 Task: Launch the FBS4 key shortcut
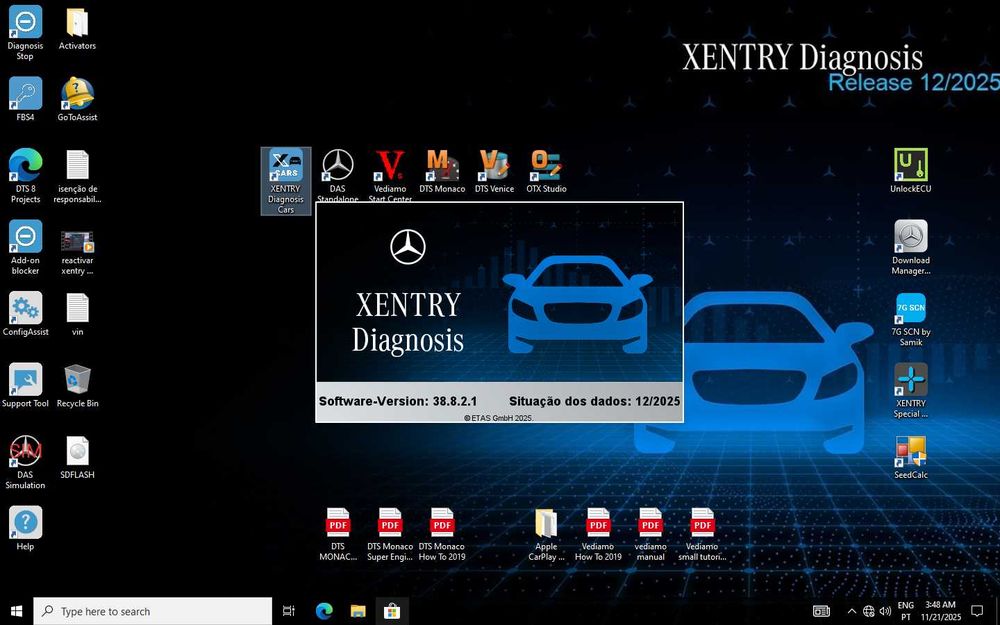click(x=26, y=99)
